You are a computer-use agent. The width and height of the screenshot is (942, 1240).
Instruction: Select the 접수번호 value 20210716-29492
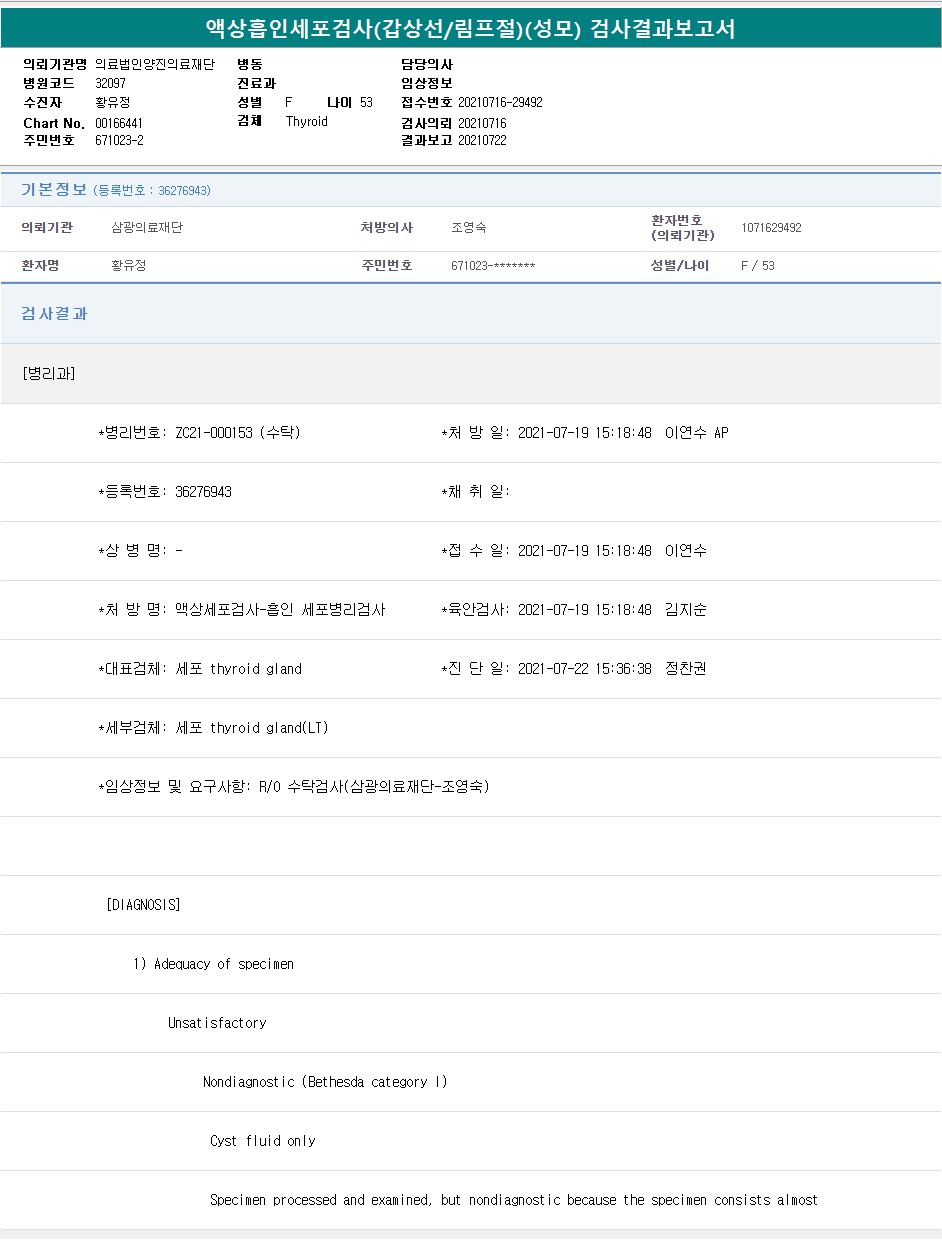click(500, 103)
